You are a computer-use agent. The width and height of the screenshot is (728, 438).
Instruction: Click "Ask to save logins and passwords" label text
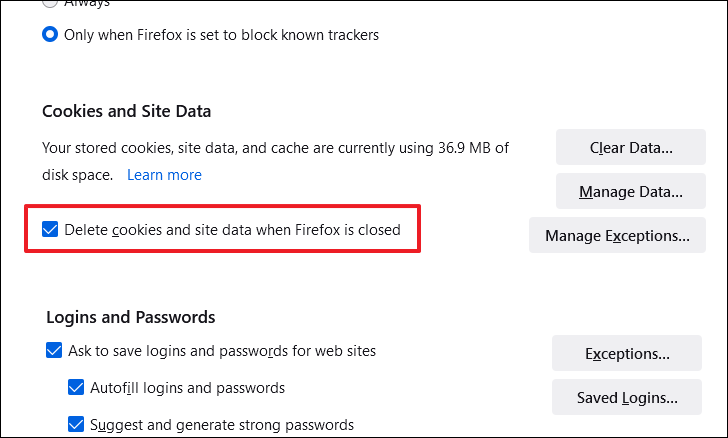click(222, 351)
